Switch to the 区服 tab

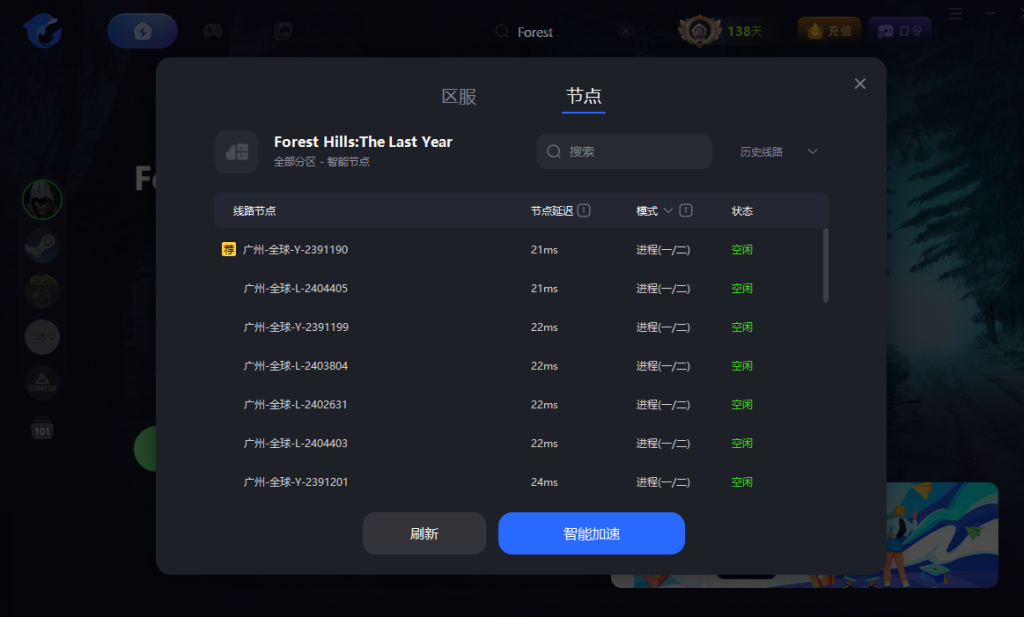[x=459, y=97]
